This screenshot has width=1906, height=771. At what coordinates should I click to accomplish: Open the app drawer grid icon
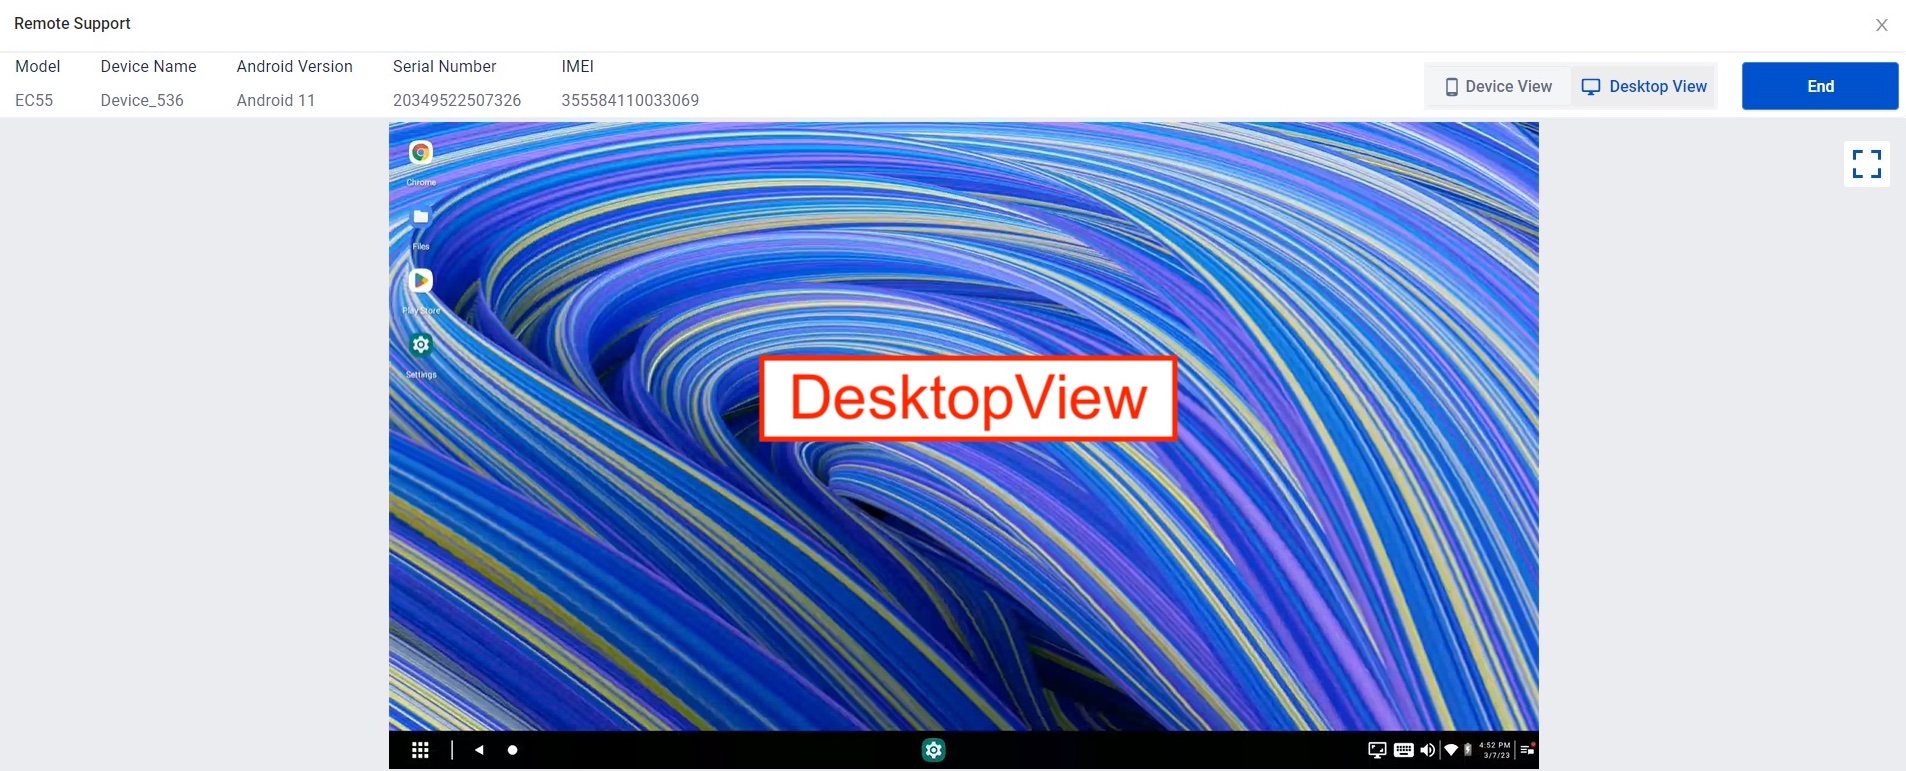coord(420,750)
